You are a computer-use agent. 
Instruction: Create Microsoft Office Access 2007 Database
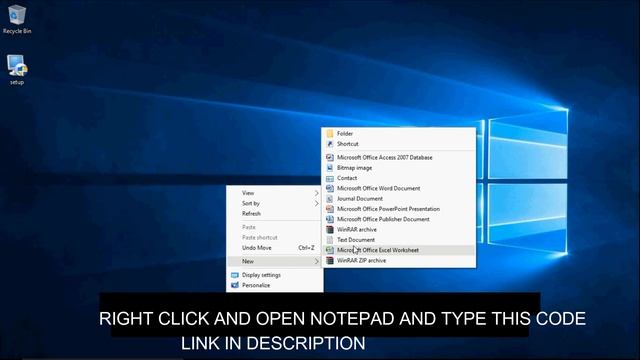(399, 157)
